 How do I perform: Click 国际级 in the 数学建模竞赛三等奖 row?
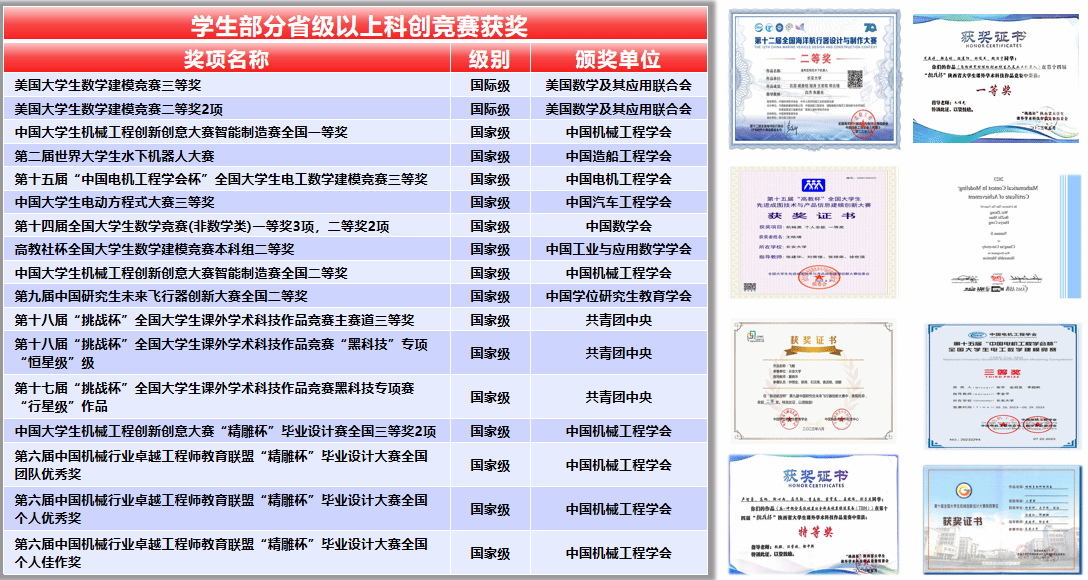click(490, 85)
